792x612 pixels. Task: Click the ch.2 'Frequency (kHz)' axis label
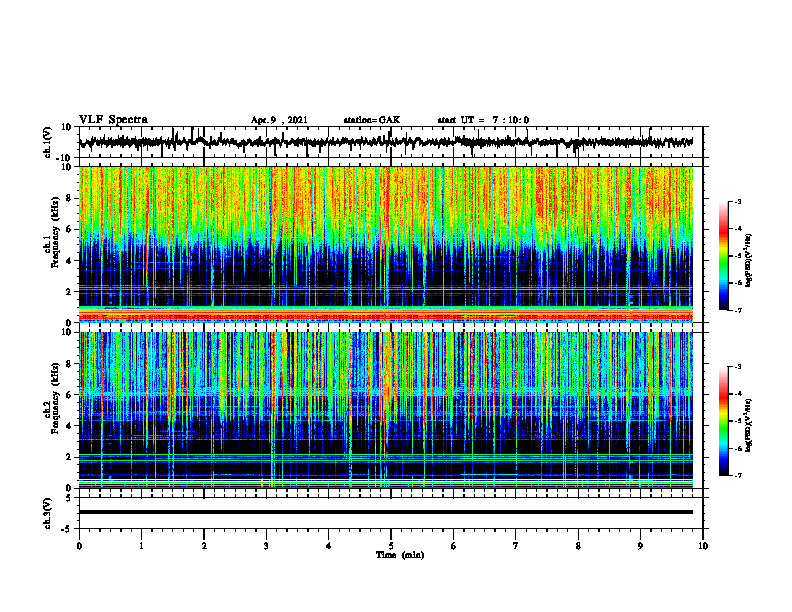tap(56, 398)
